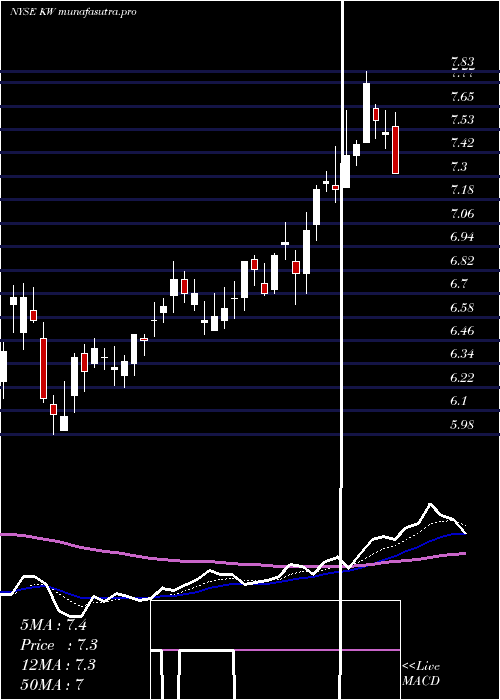
Task: Select the 6.82 price axis label
Action: pyautogui.click(x=462, y=260)
